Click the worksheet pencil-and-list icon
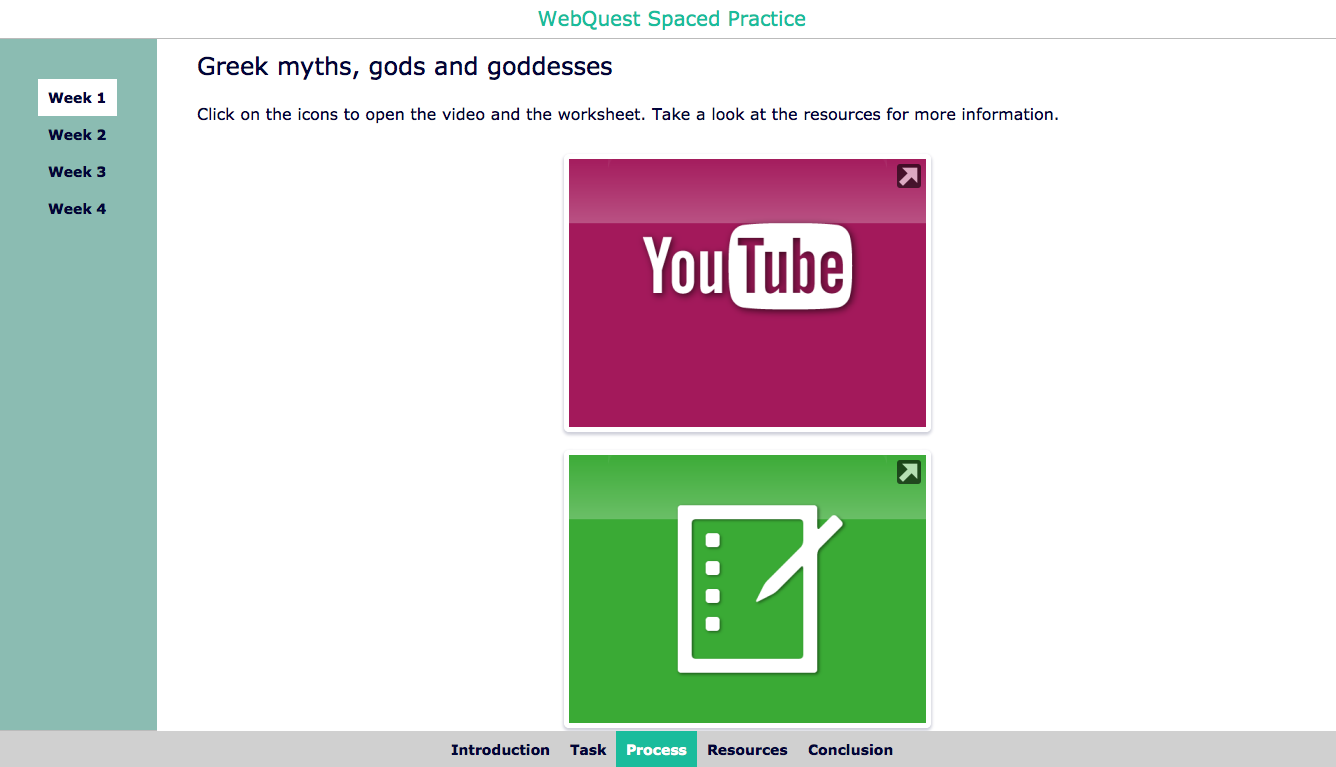The image size is (1336, 767). point(760,589)
